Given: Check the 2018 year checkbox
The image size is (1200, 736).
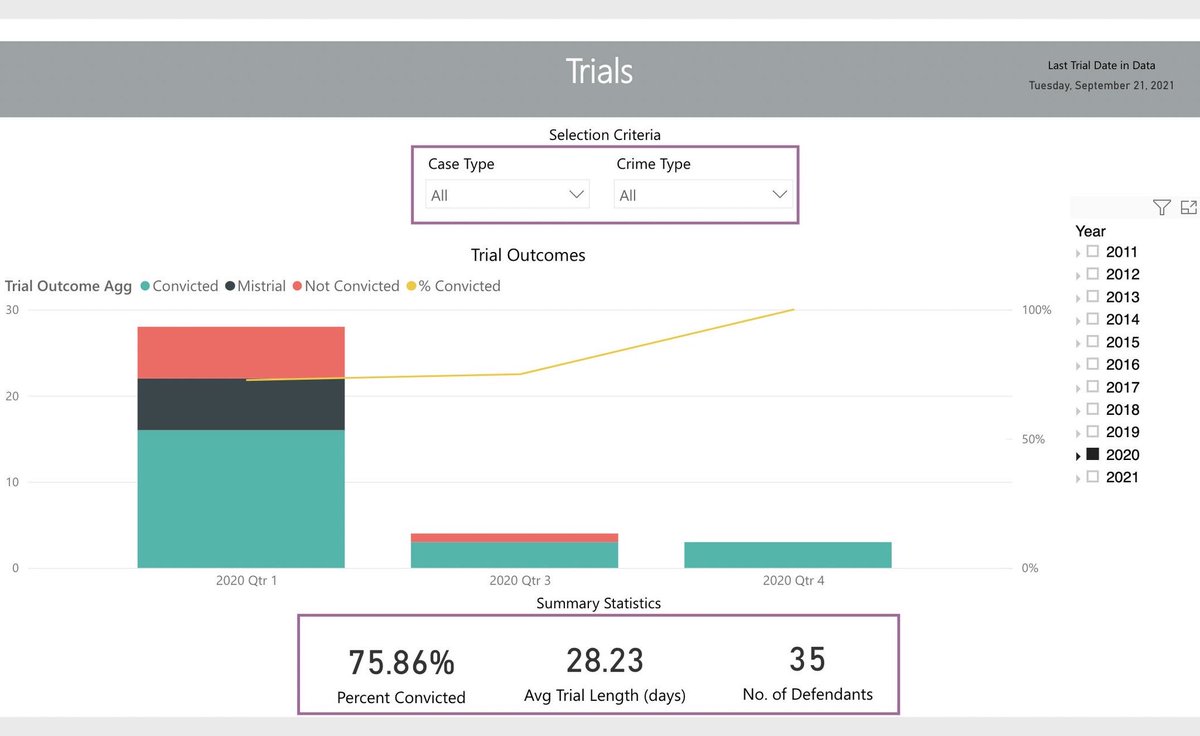Looking at the screenshot, I should click(1093, 409).
